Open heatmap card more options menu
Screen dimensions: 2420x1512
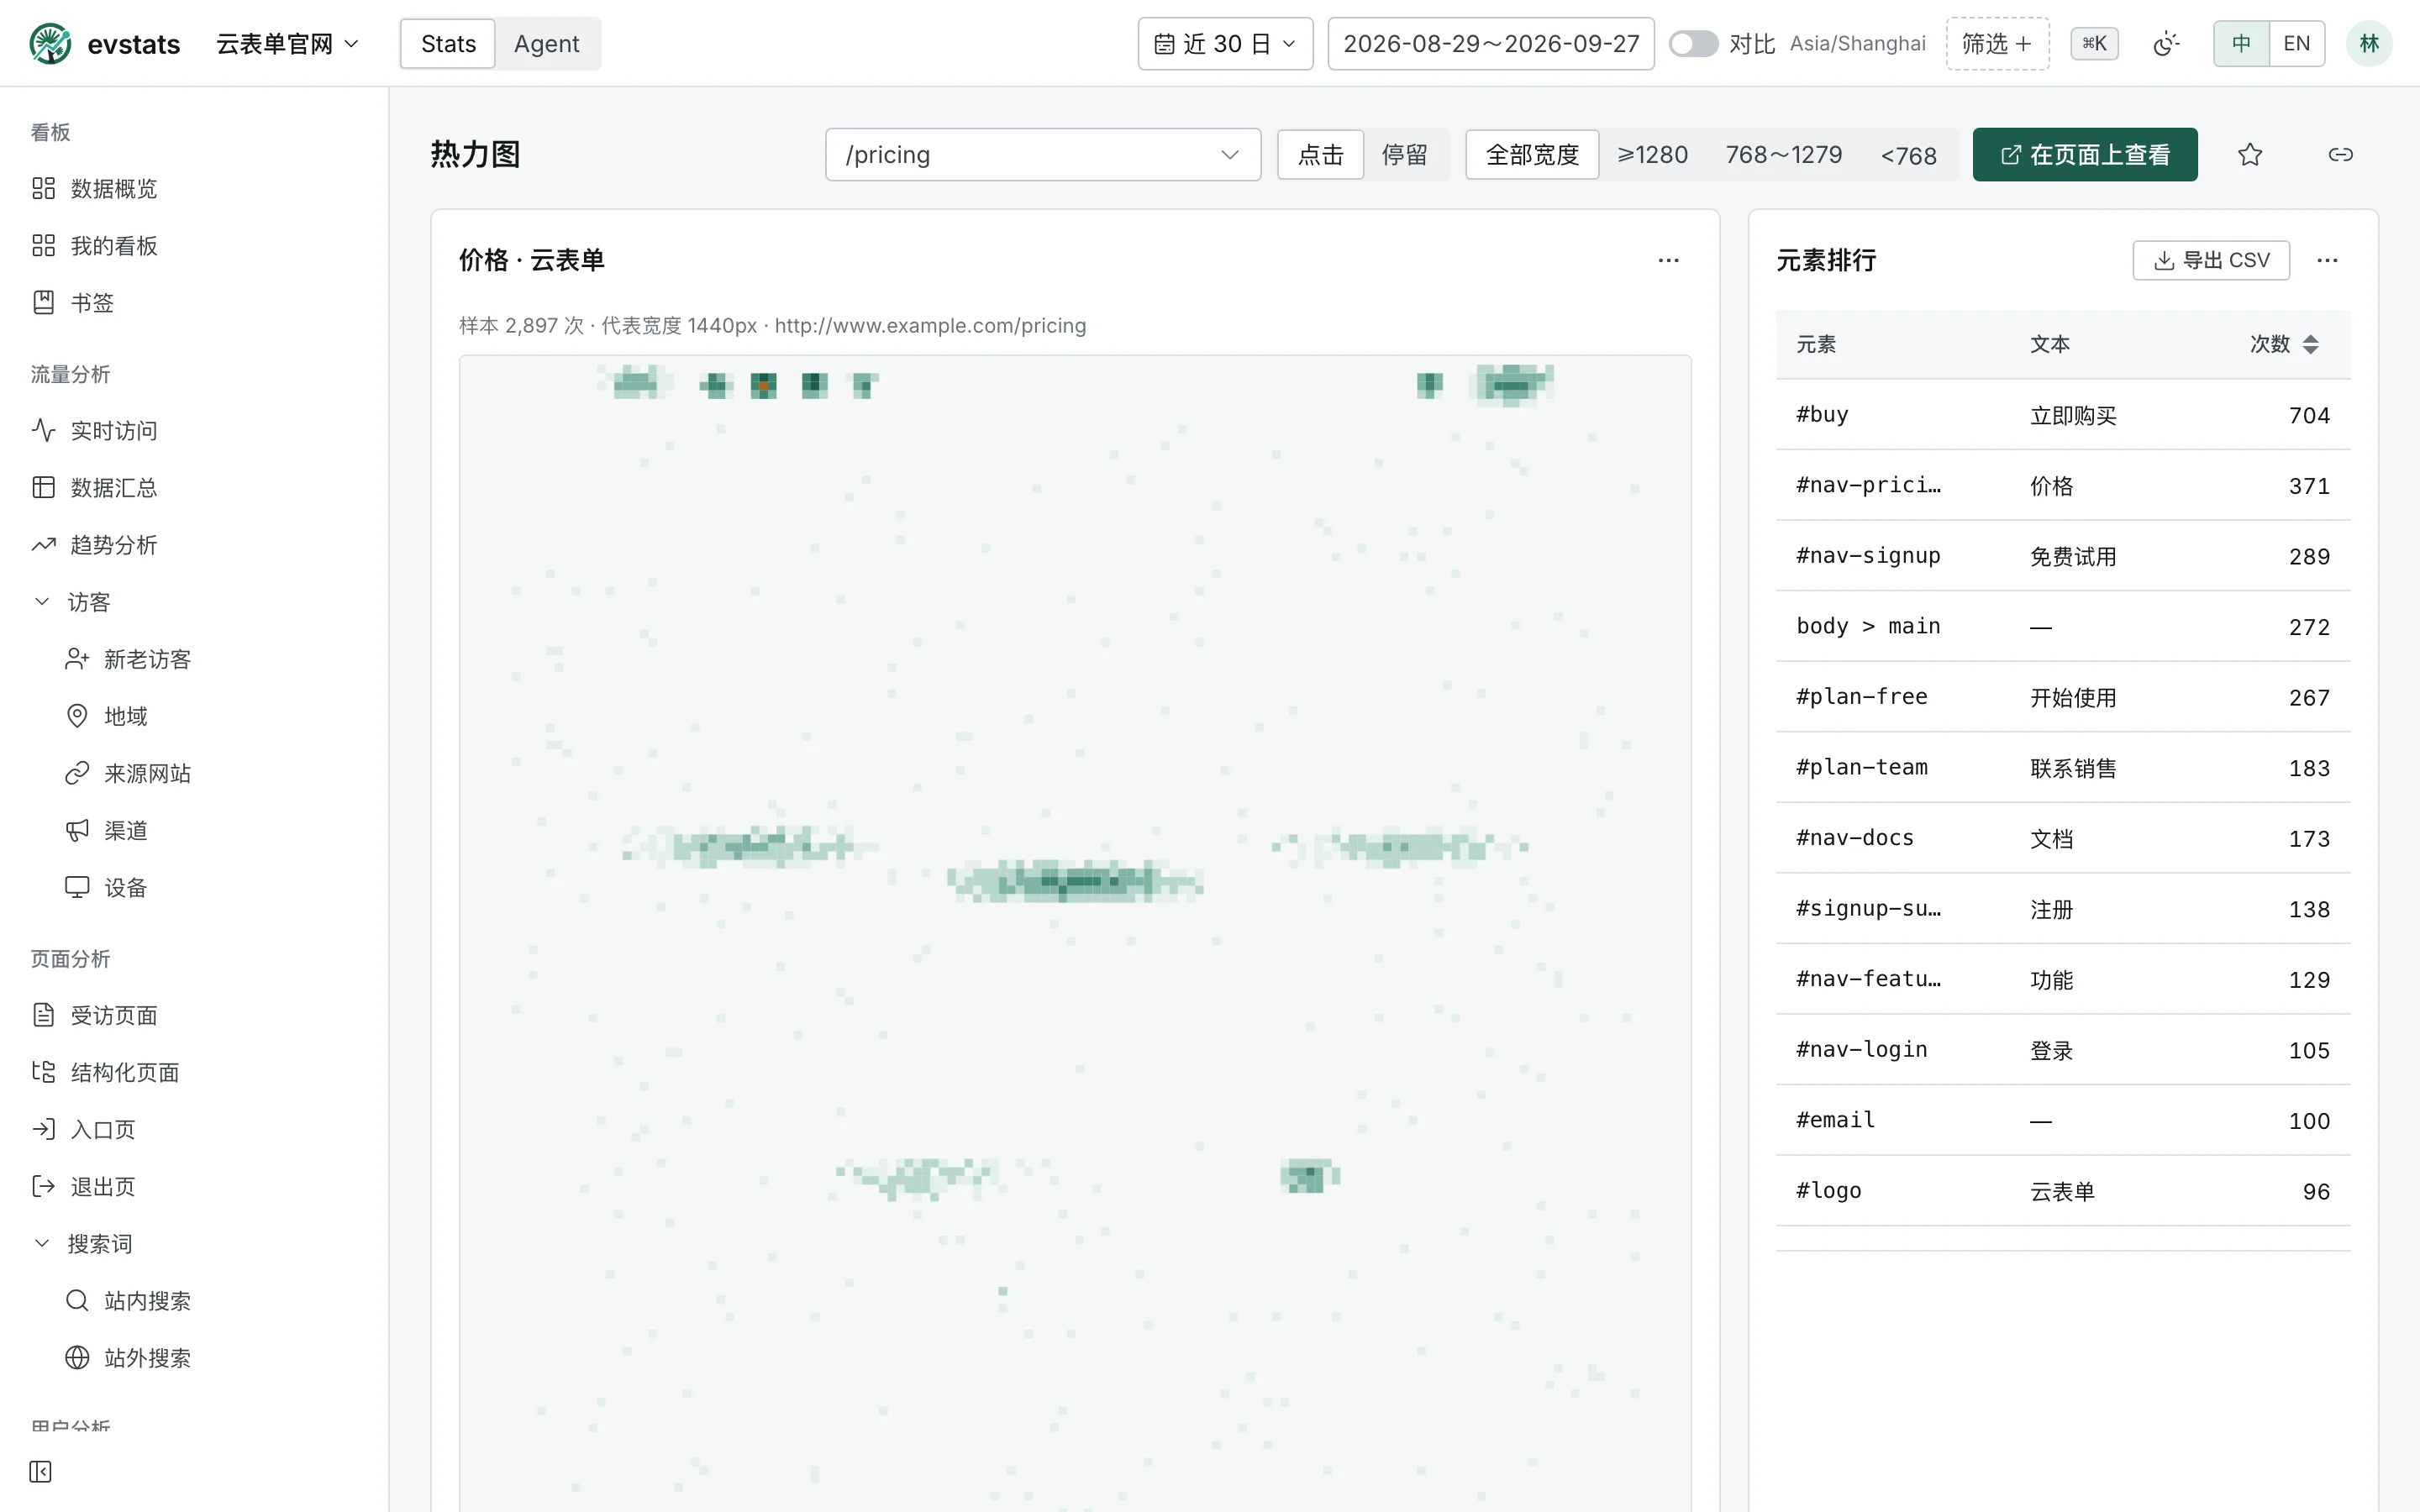pos(1668,261)
